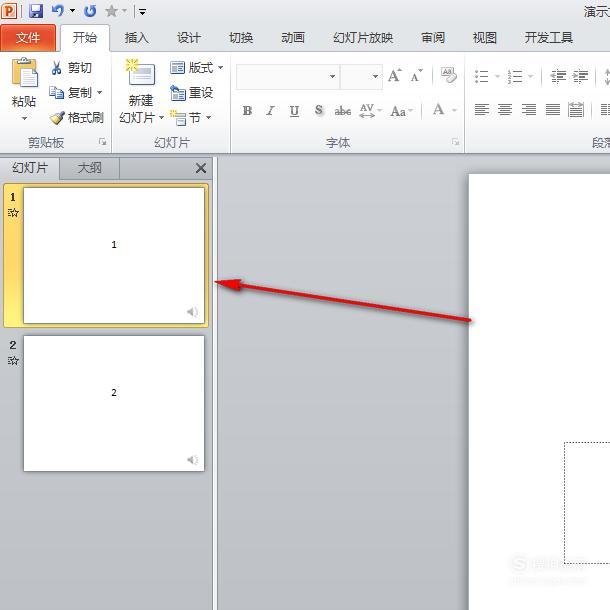Toggle Center text alignment
Image resolution: width=610 pixels, height=610 pixels.
click(x=505, y=110)
